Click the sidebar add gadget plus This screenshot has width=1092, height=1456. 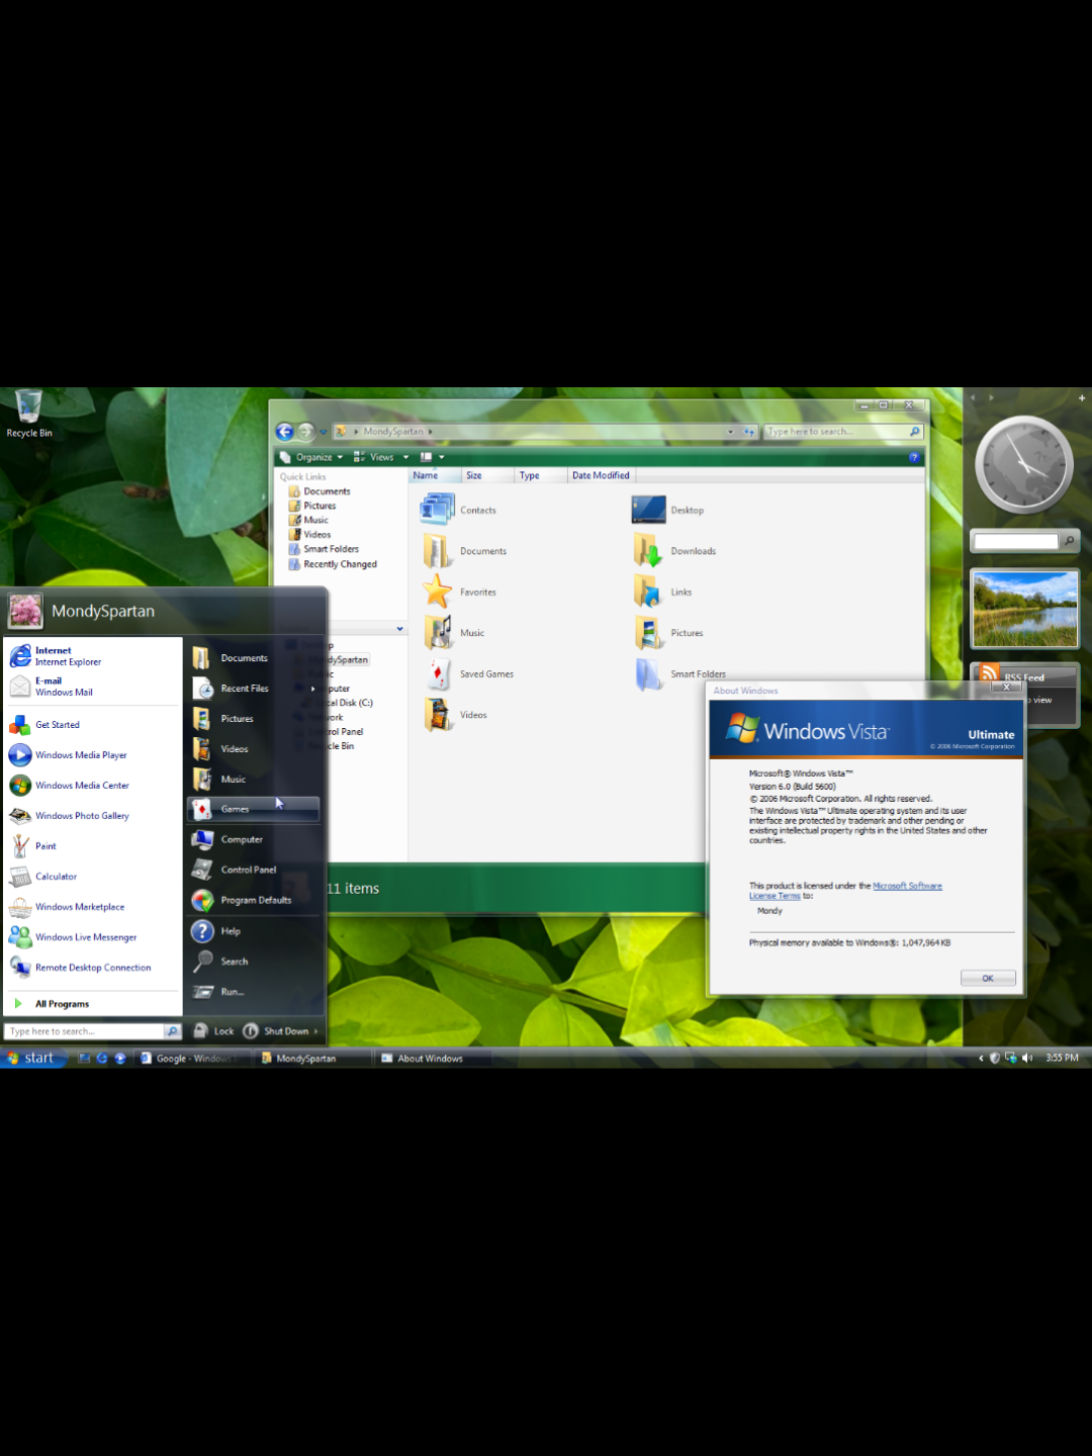pos(1081,397)
